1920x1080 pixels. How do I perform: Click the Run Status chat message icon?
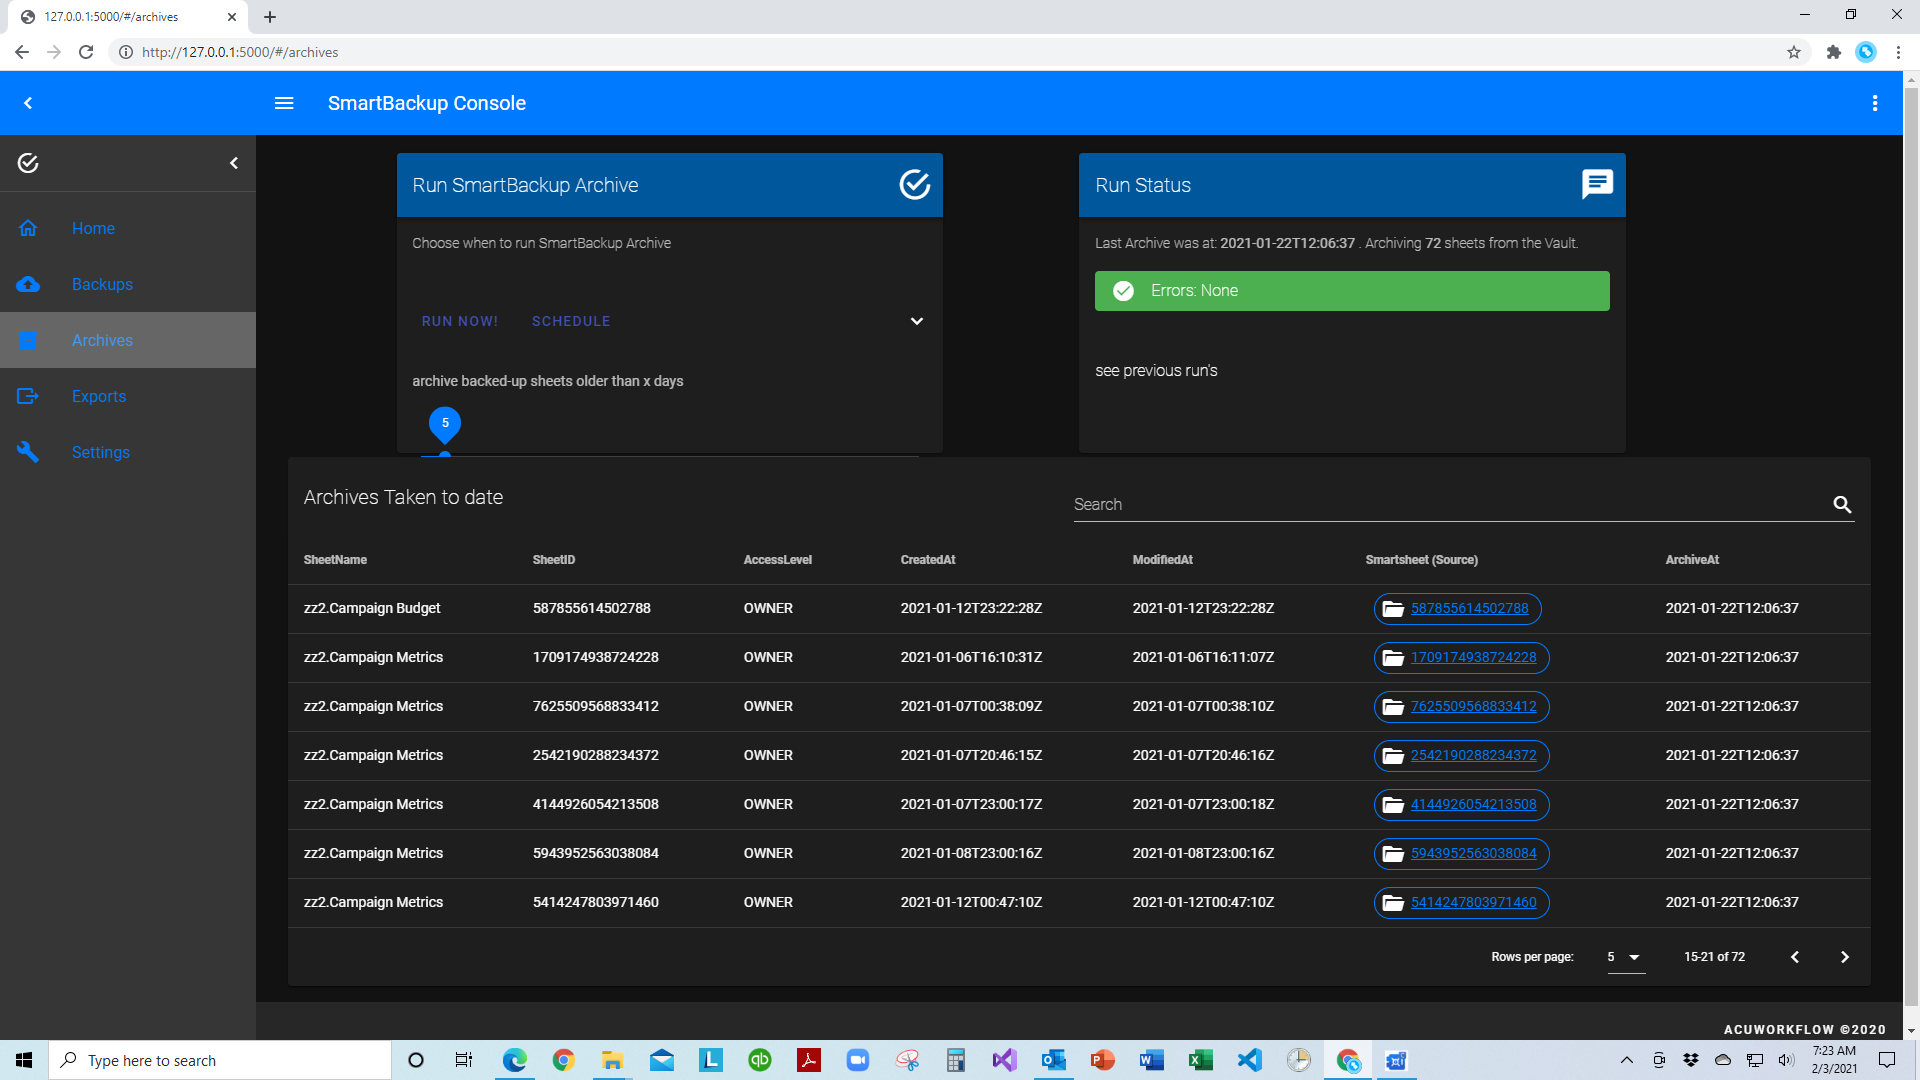pos(1597,184)
